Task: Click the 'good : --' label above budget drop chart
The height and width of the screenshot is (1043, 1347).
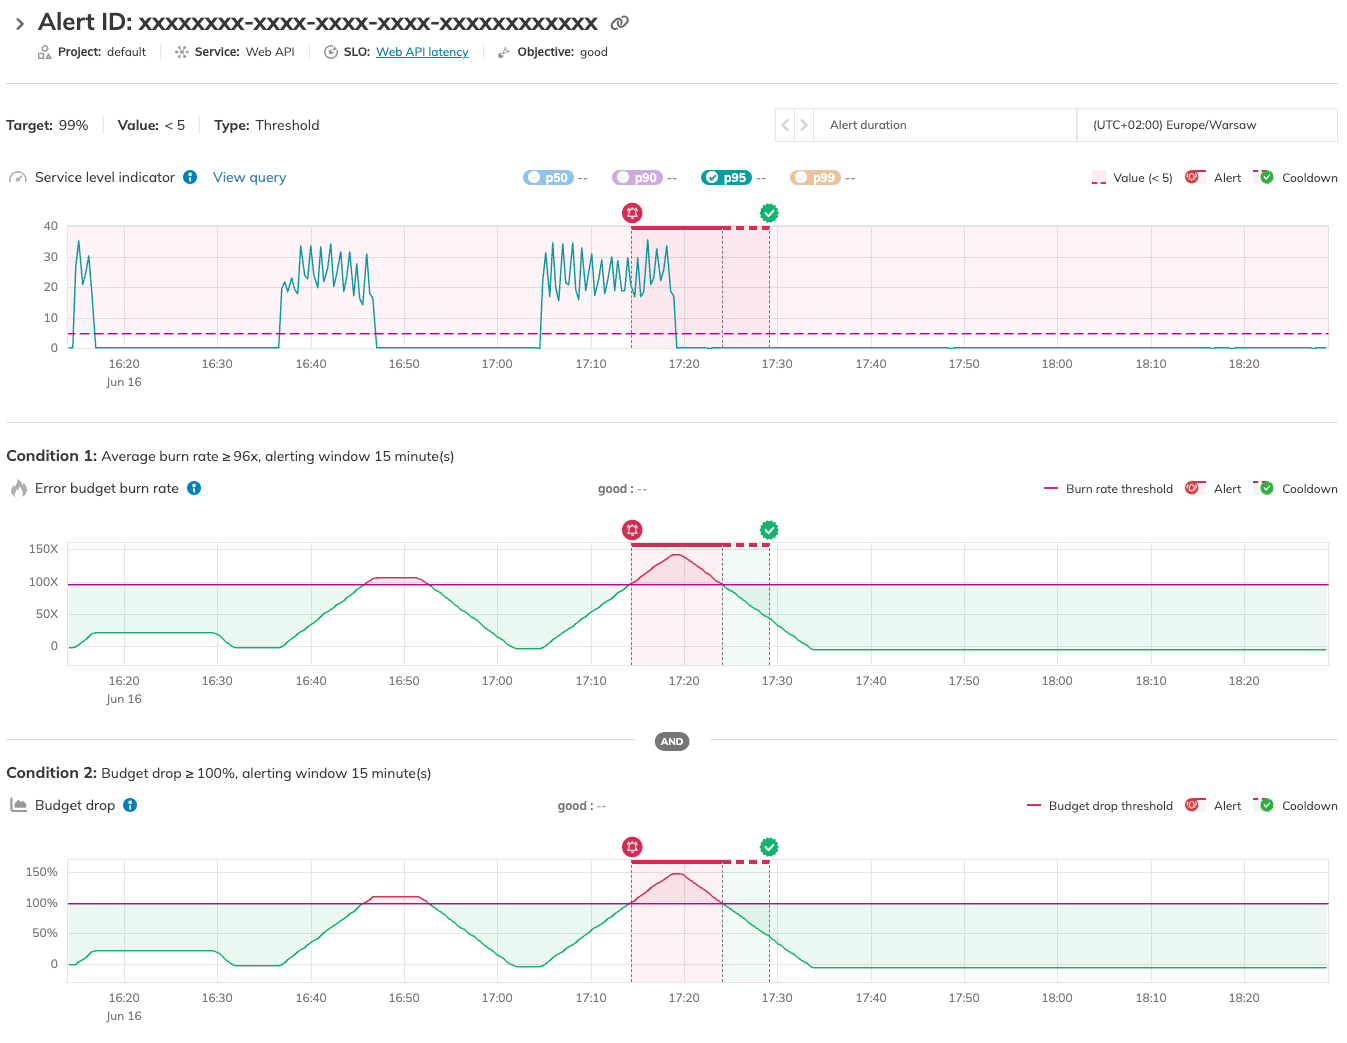Action: pos(582,806)
